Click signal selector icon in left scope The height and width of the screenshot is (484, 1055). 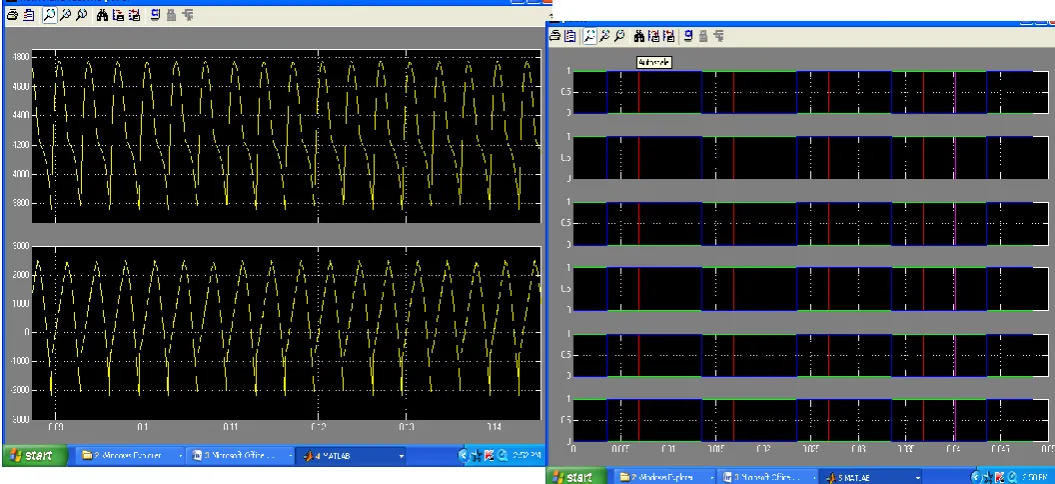click(x=188, y=15)
